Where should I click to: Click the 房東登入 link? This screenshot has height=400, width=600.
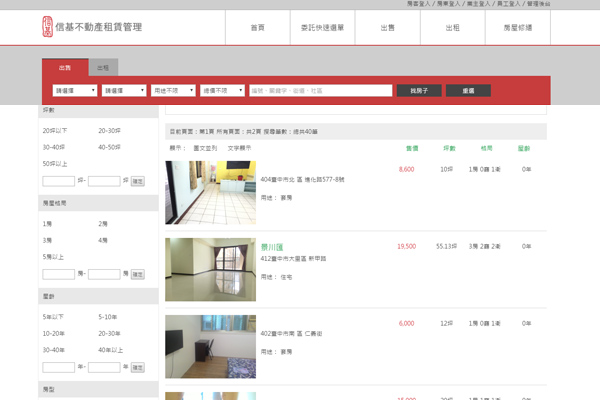448,4
